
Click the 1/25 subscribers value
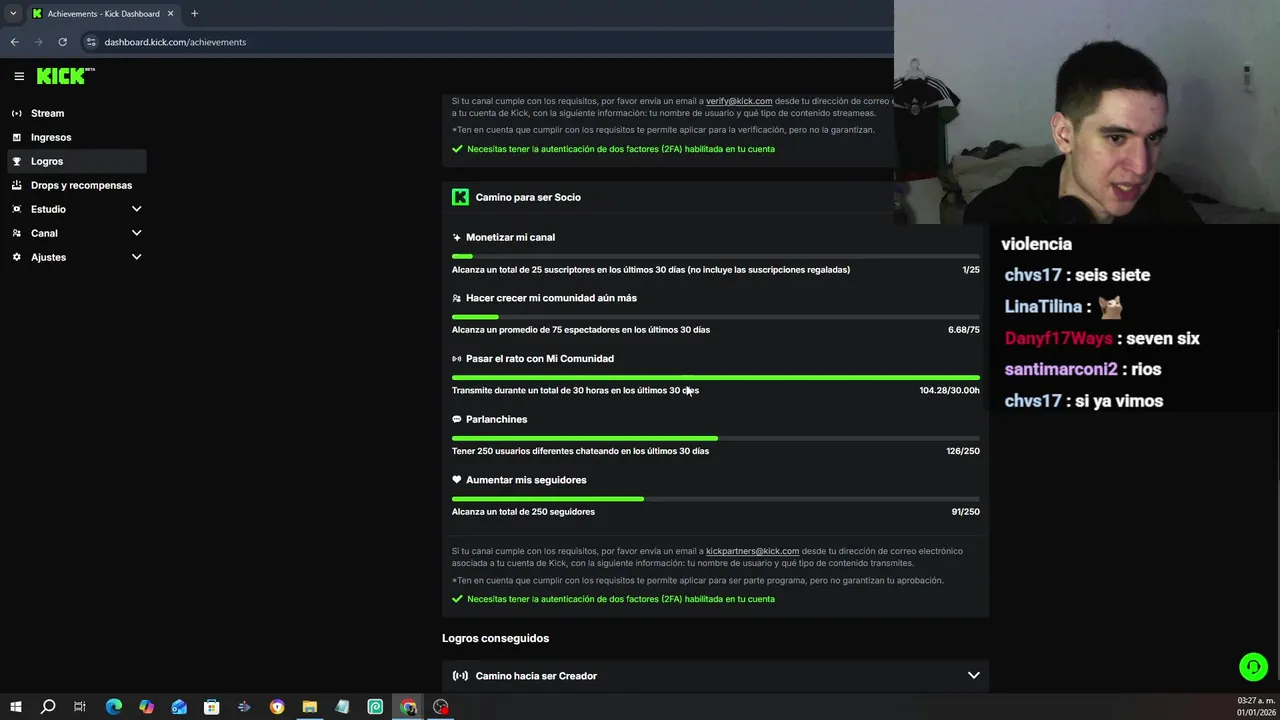(x=971, y=270)
